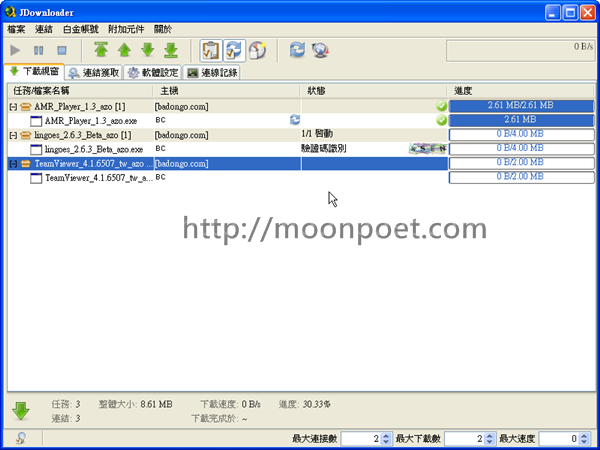600x450 pixels.
Task: Click the 最大連接數 input field
Action: pos(361,439)
